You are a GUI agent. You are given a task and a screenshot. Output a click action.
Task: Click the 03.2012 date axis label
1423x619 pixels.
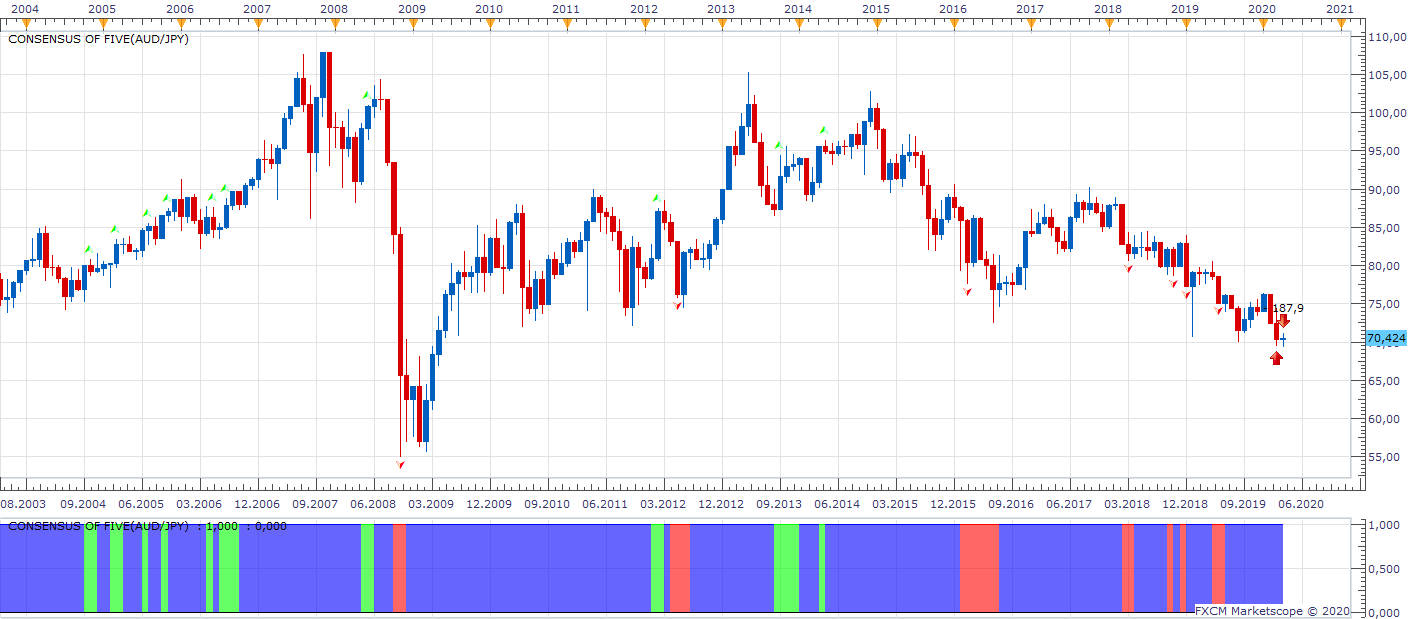[663, 505]
